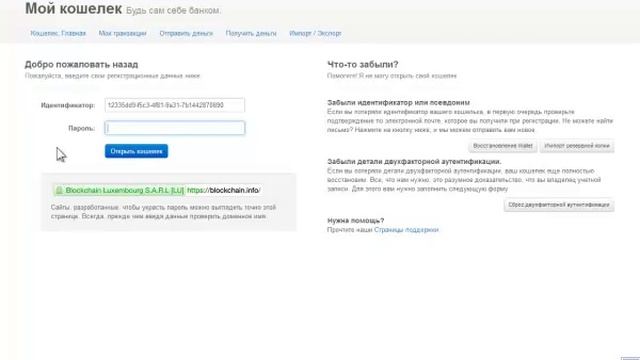Click the Что-то забыли? heading
640x360 pixels.
tap(362, 64)
